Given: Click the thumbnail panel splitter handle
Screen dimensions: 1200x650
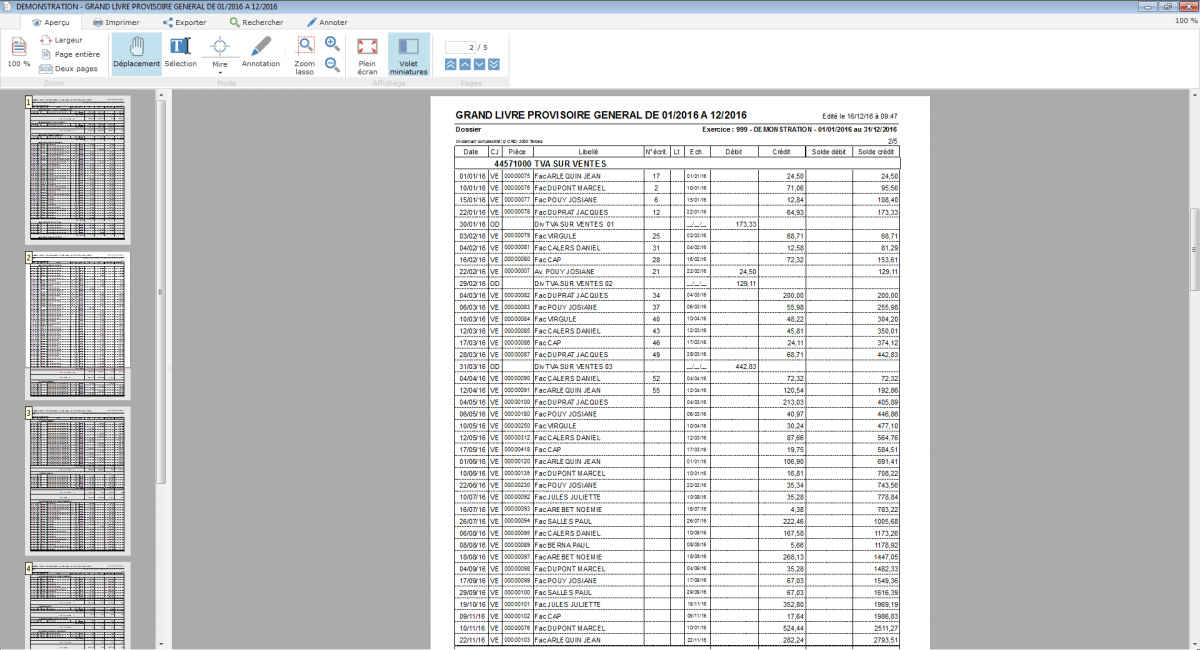Looking at the screenshot, I should [x=170, y=370].
